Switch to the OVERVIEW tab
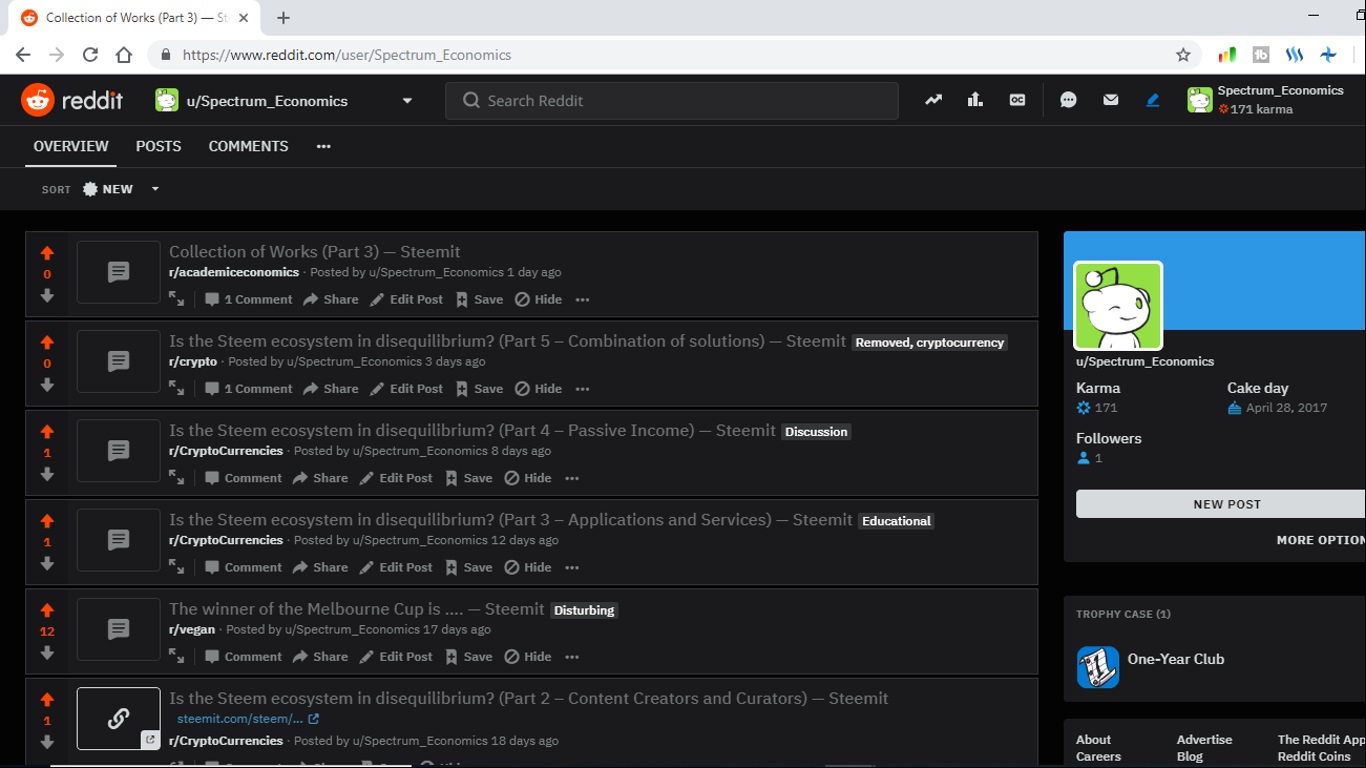Image resolution: width=1366 pixels, height=768 pixels. pyautogui.click(x=71, y=146)
